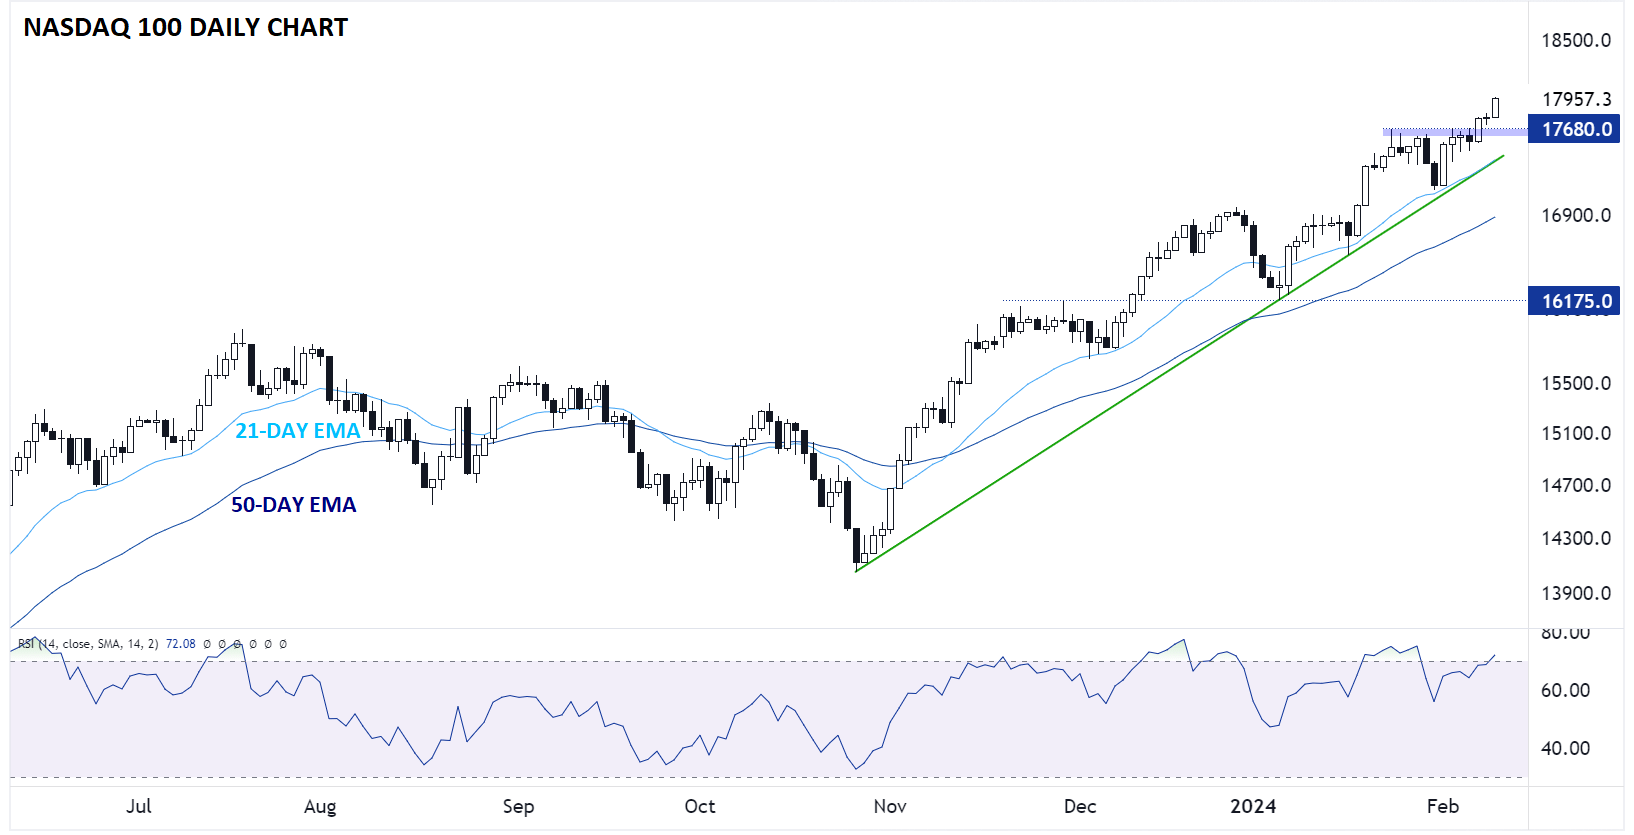Click the Oct date axis label
1634x835 pixels.
(x=700, y=806)
